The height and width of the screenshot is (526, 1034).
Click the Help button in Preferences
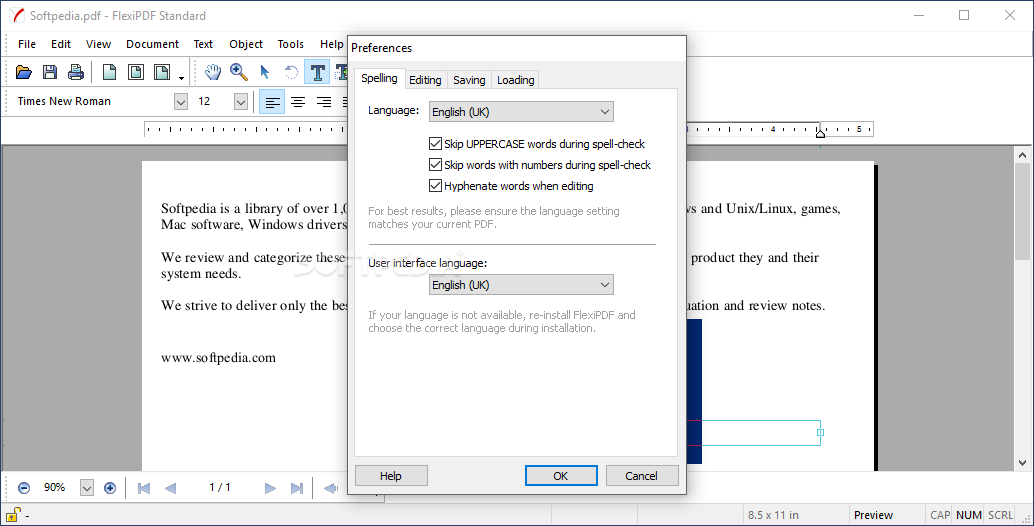pyautogui.click(x=391, y=476)
